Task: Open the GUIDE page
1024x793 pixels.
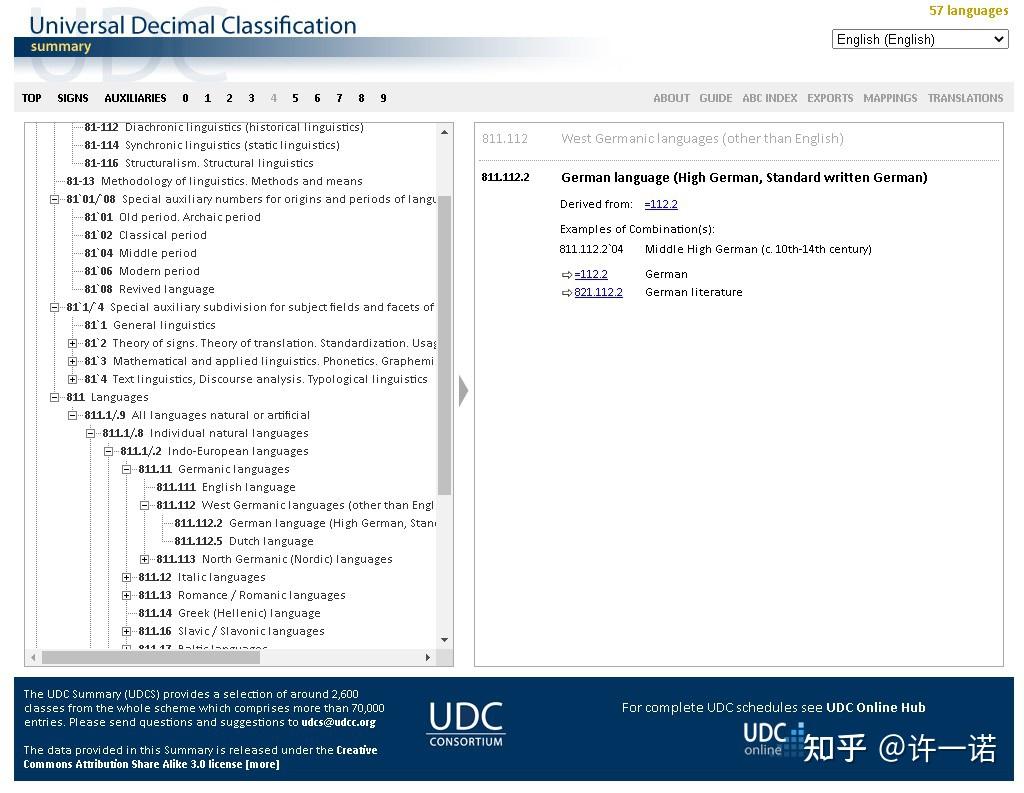Action: coord(716,98)
